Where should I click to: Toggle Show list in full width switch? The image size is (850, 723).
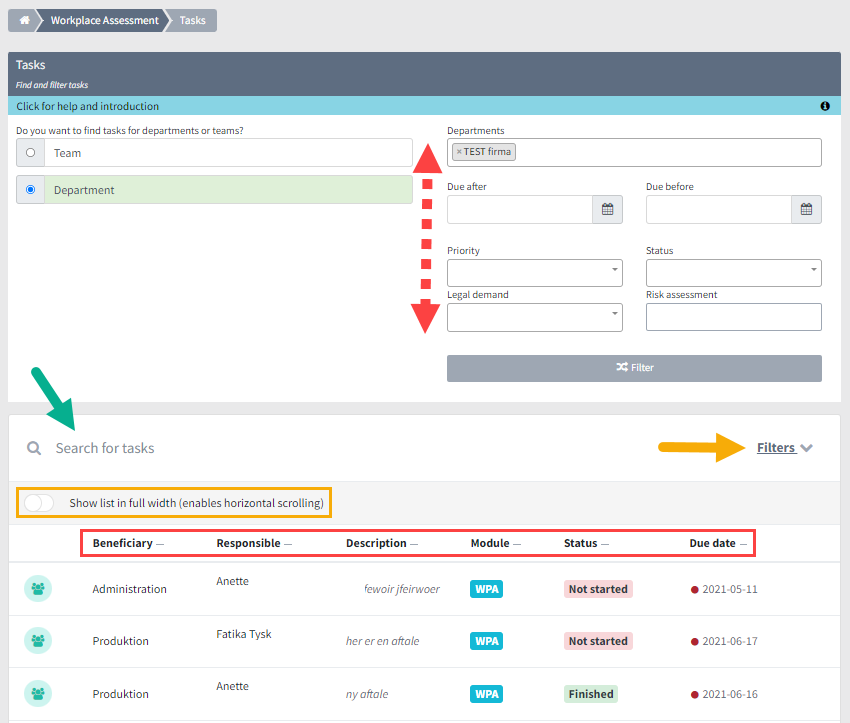click(x=39, y=503)
